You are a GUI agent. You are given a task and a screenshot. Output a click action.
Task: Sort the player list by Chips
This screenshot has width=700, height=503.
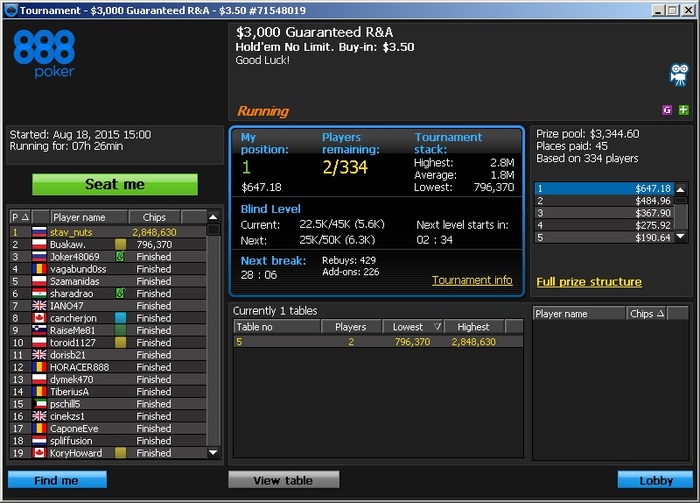[154, 217]
